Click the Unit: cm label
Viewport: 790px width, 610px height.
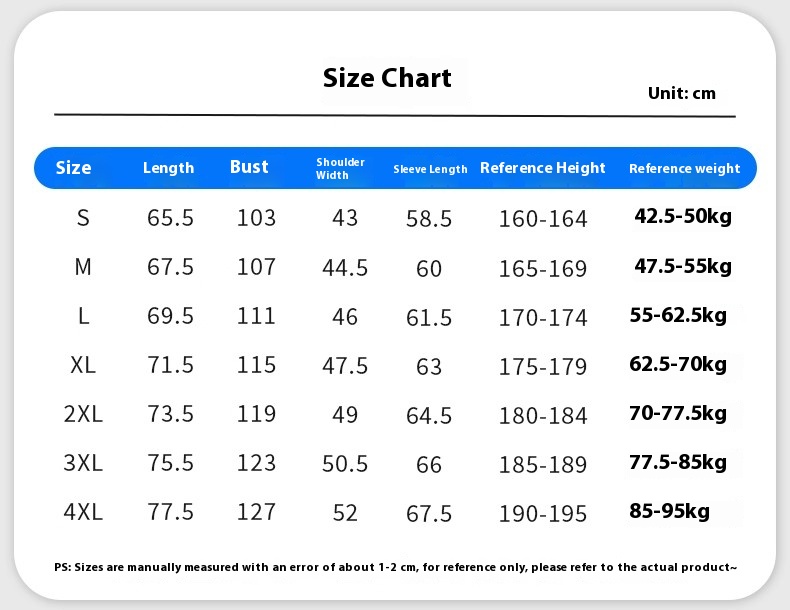[681, 93]
